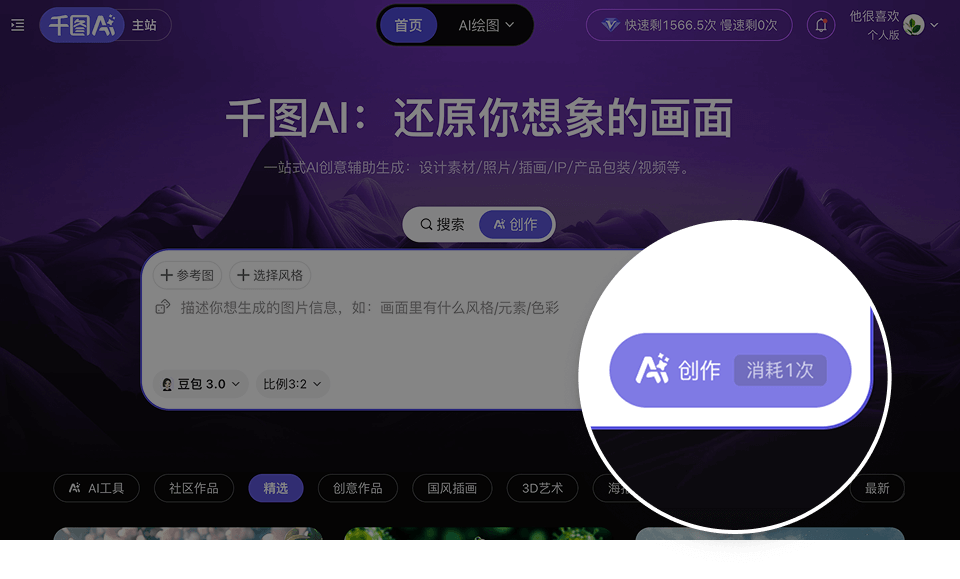Viewport: 960px width, 579px height.
Task: Click the 创作 消耗1次 generate button
Action: coord(730,370)
